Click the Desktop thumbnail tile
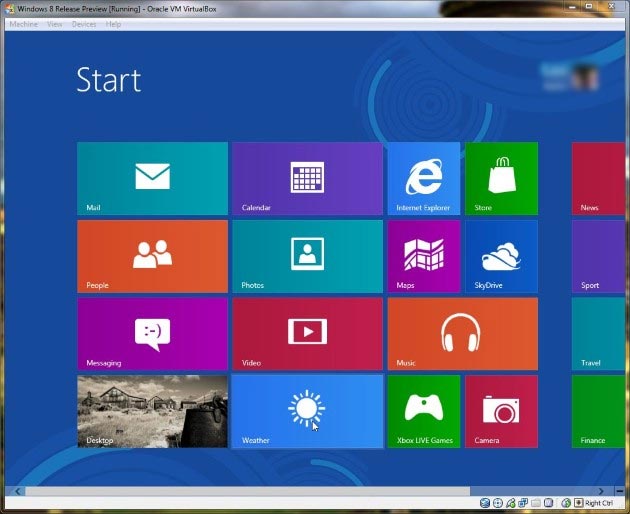Screen dimensions: 630x514 (152, 411)
